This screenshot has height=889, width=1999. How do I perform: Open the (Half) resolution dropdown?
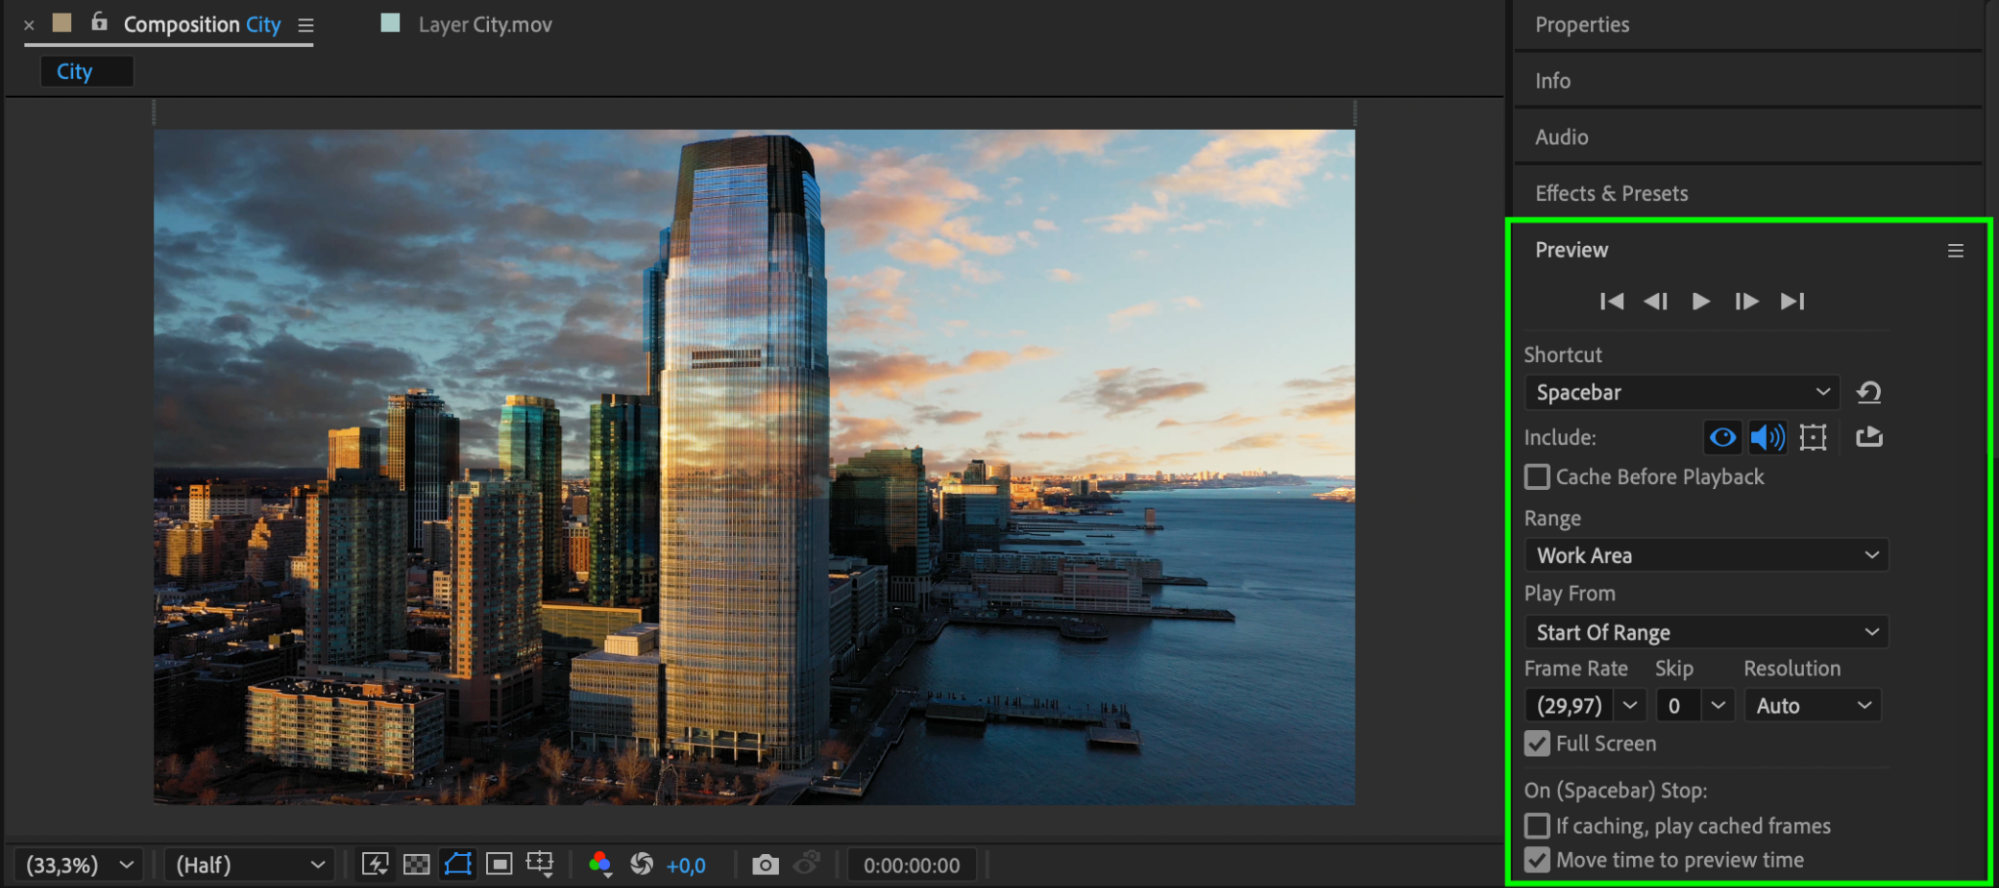(248, 865)
